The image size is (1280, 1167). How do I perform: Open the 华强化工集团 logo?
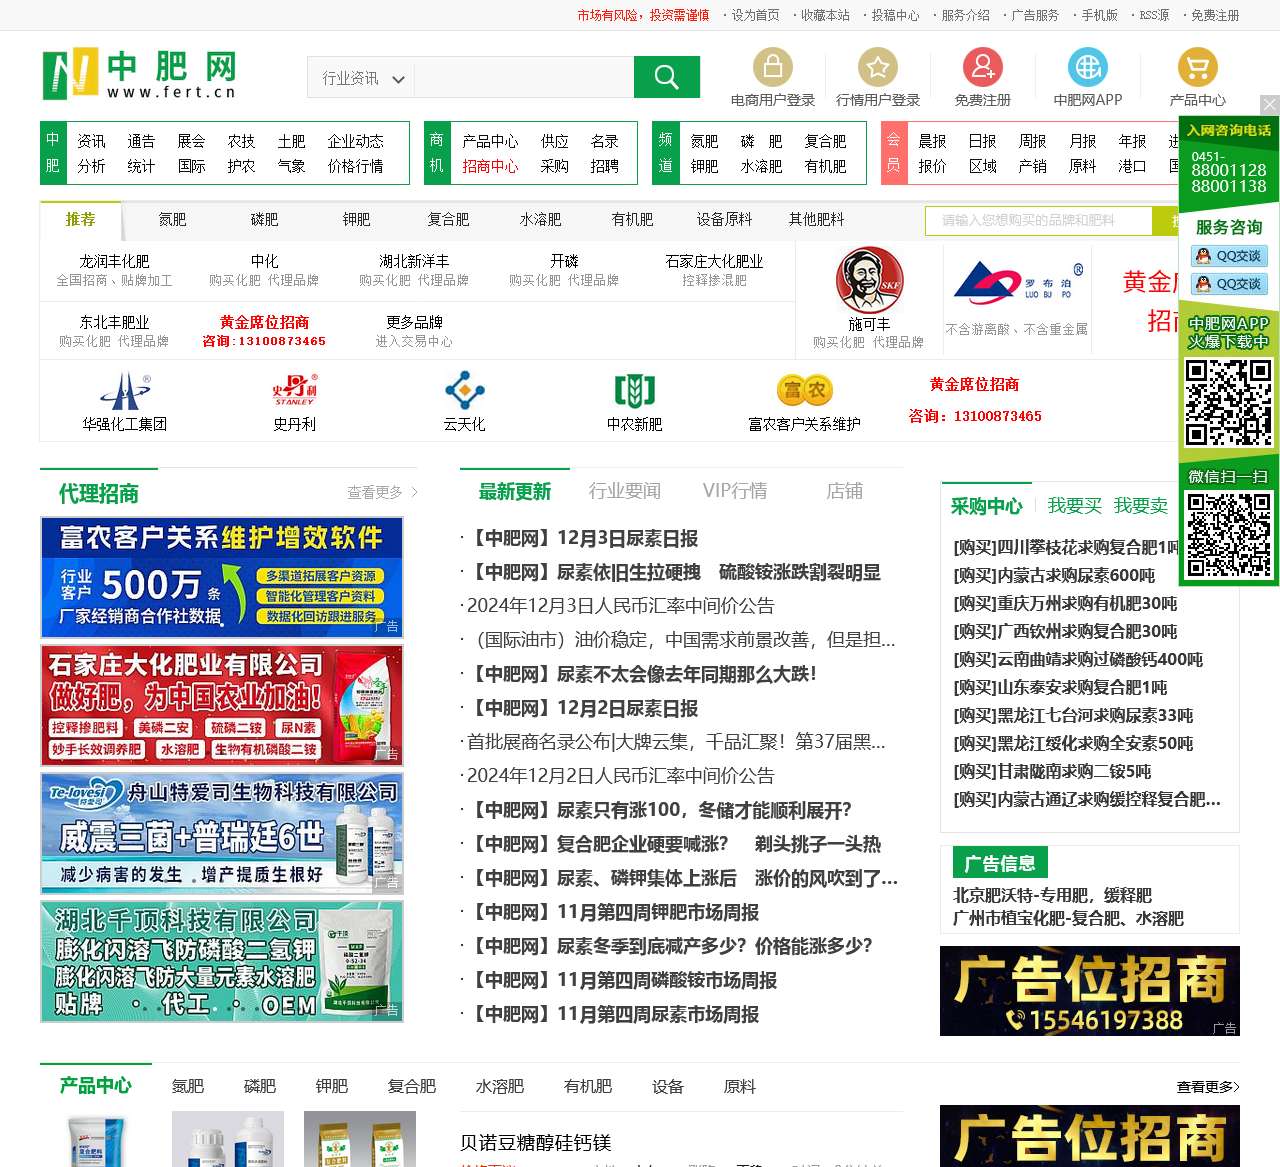click(125, 391)
